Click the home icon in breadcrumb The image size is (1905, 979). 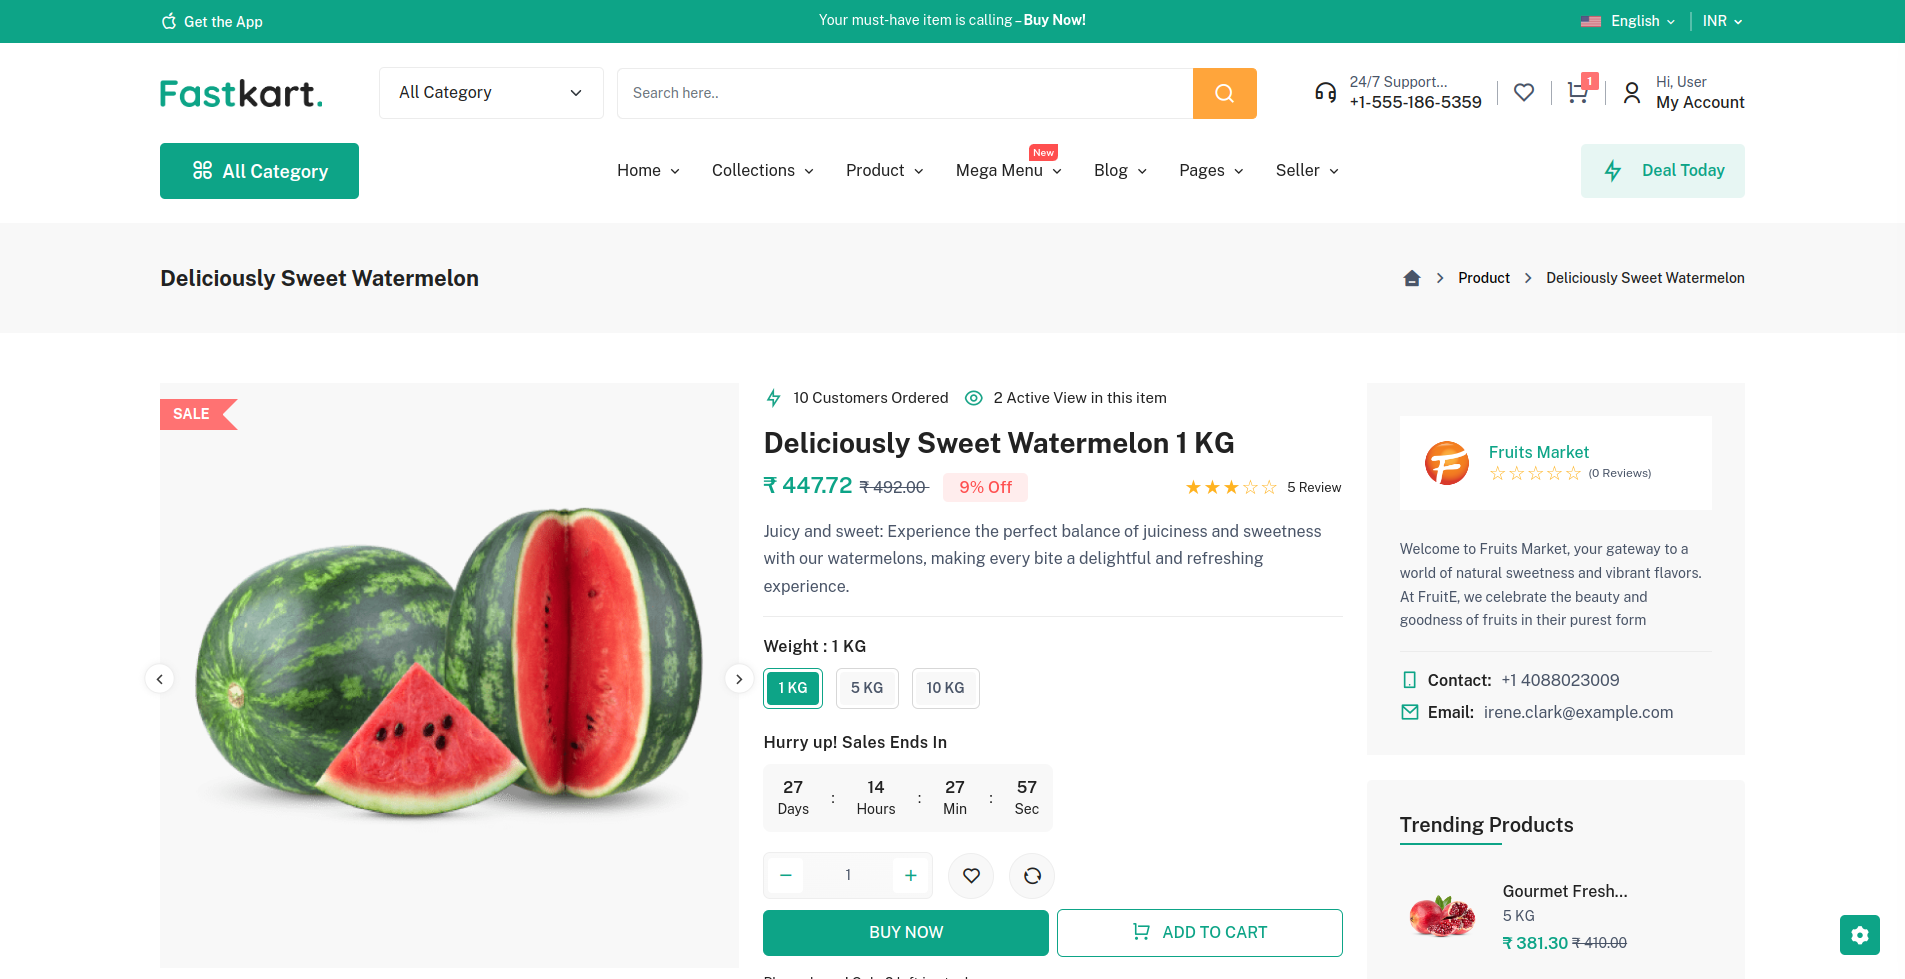1412,278
